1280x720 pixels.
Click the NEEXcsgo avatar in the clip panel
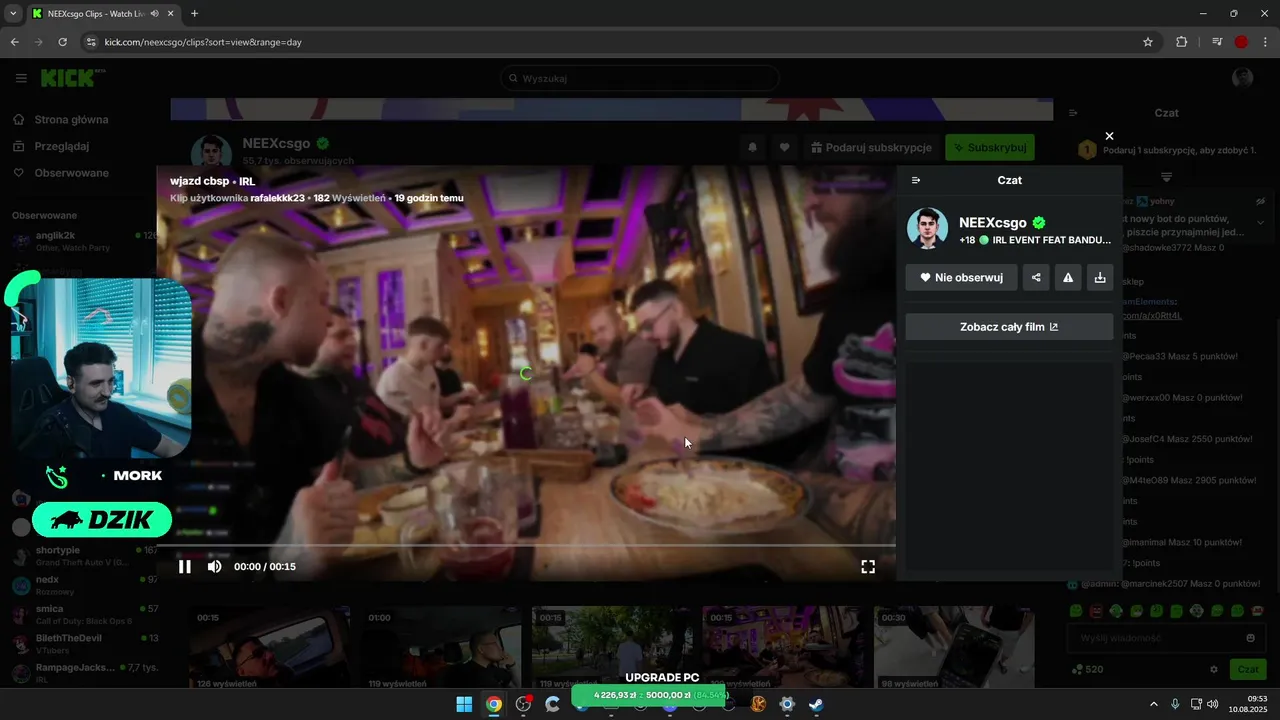coord(927,229)
